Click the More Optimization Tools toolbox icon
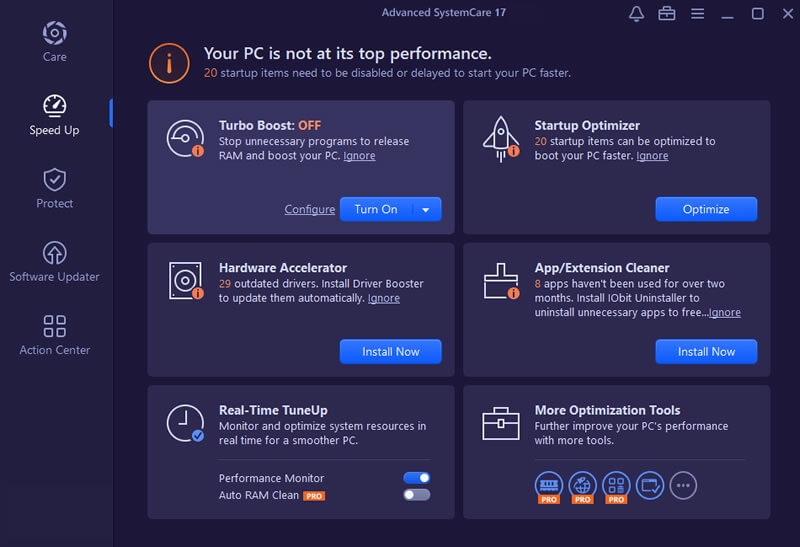800x547 pixels. (501, 424)
